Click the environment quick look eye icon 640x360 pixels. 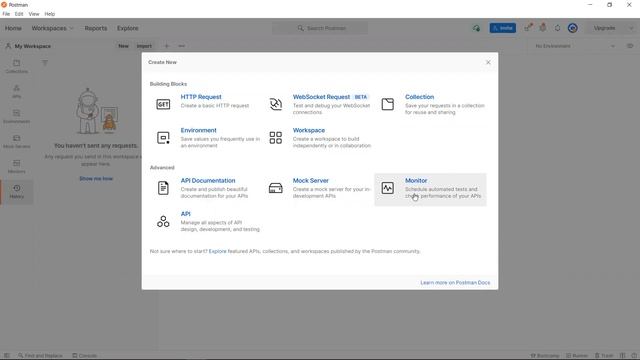click(630, 46)
